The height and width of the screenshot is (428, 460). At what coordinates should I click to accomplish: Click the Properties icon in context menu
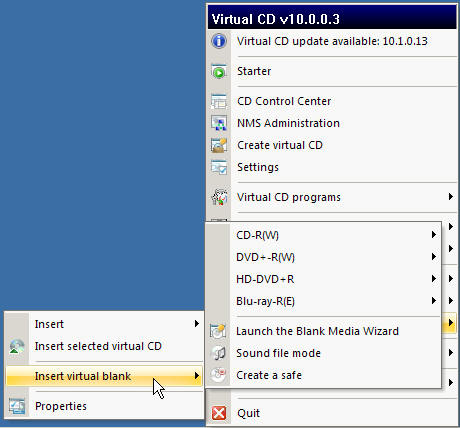(x=17, y=406)
